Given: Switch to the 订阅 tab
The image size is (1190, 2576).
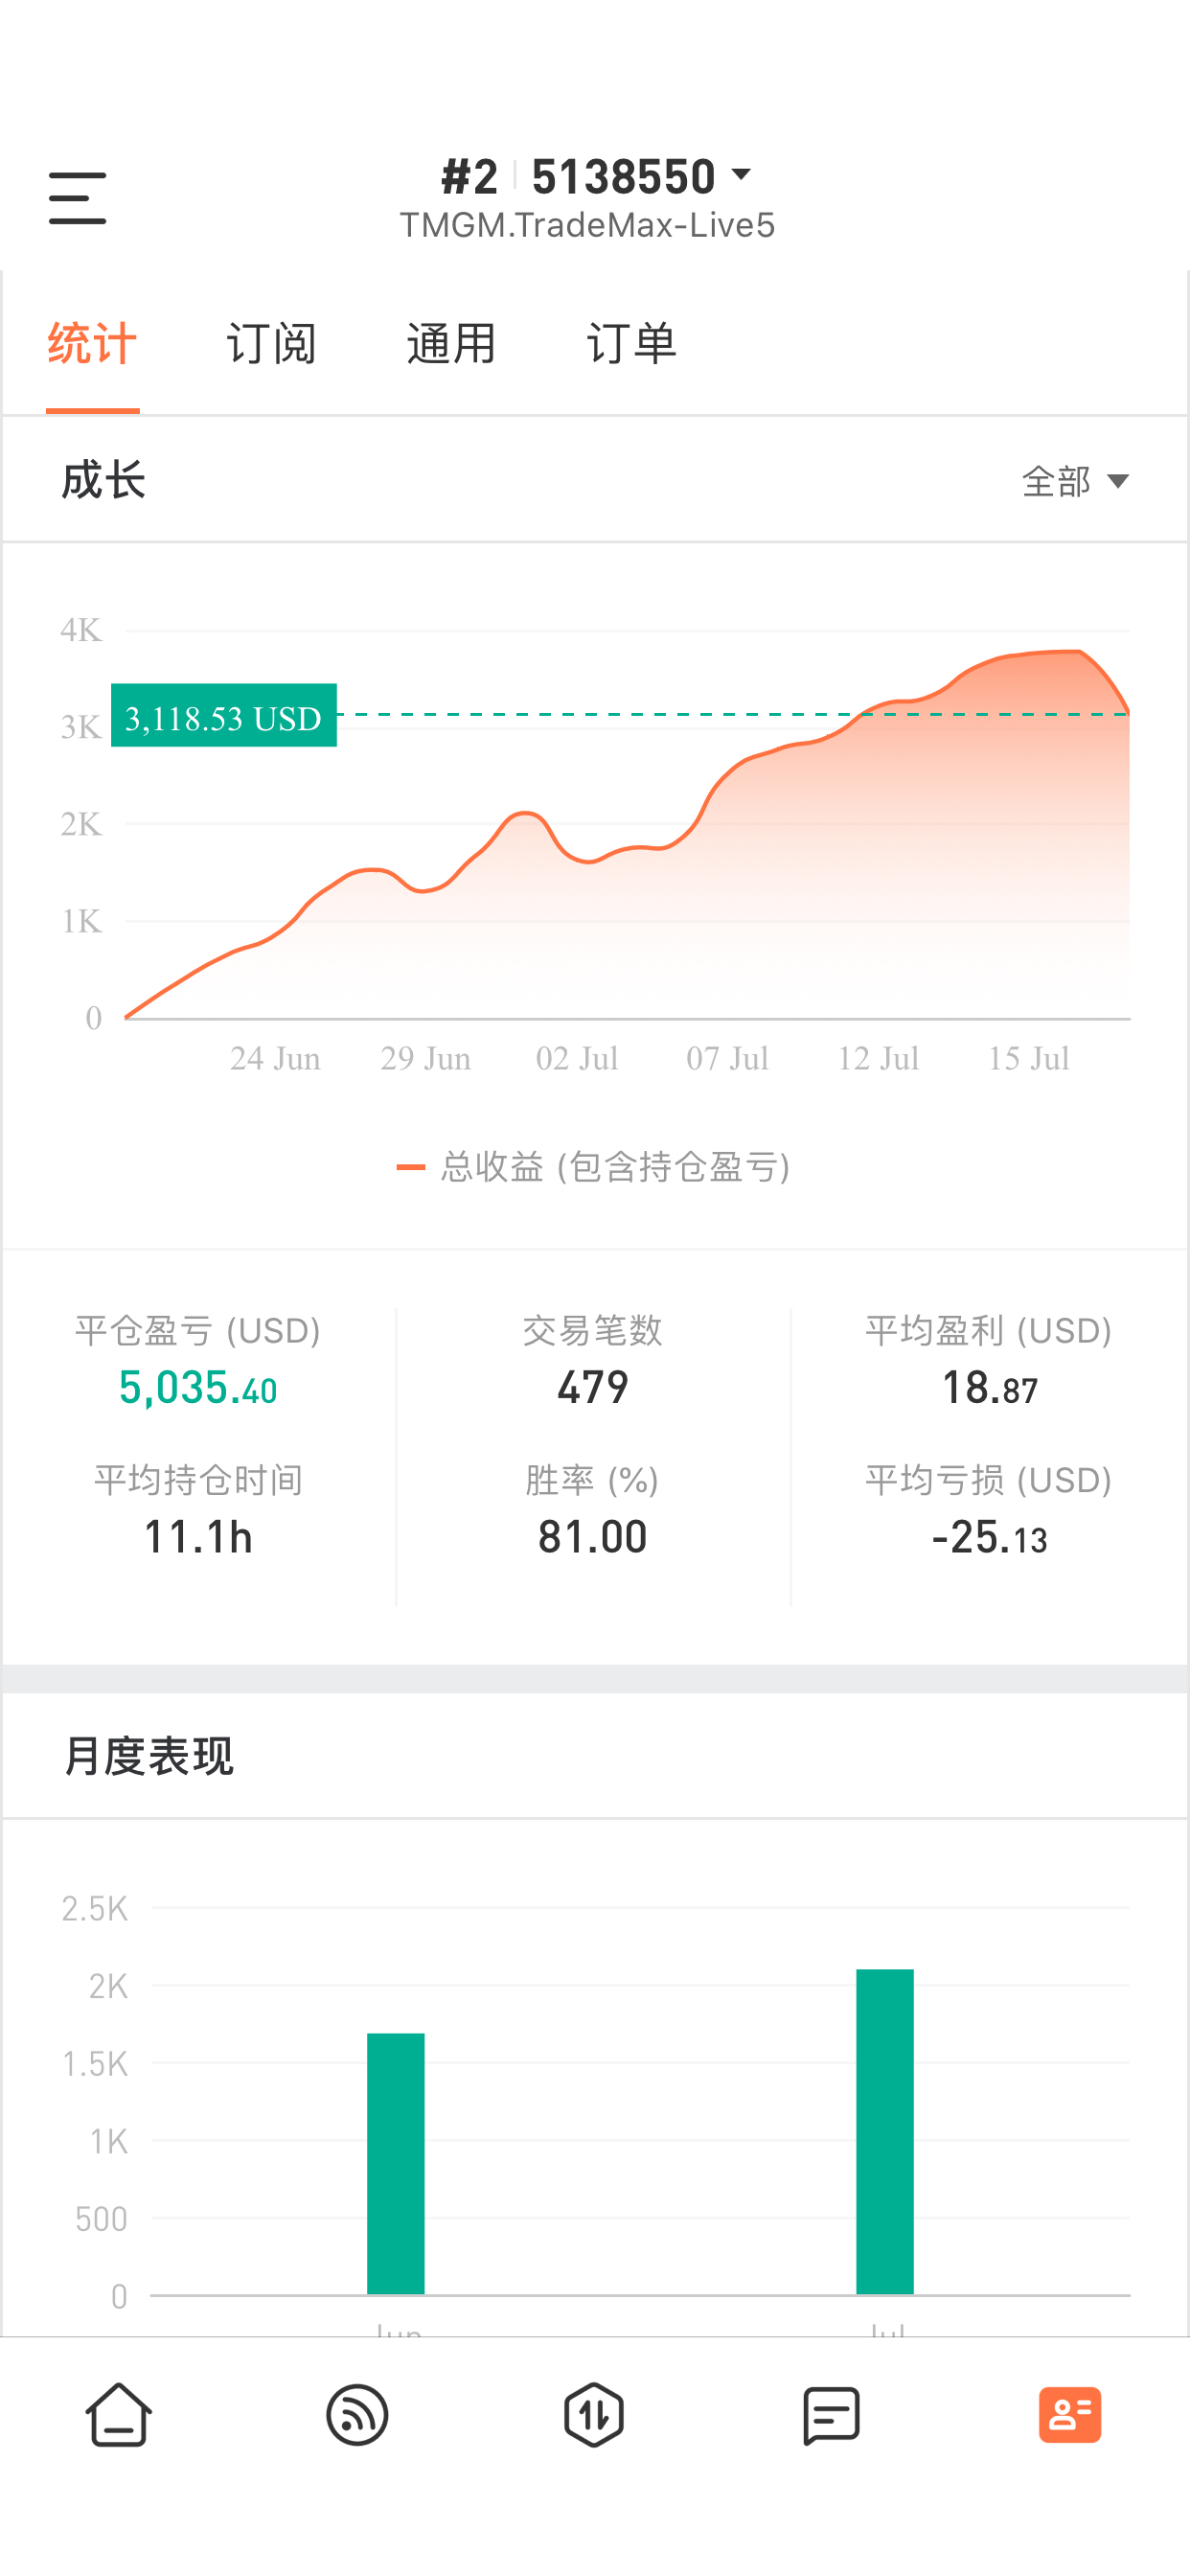Looking at the screenshot, I should point(271,343).
